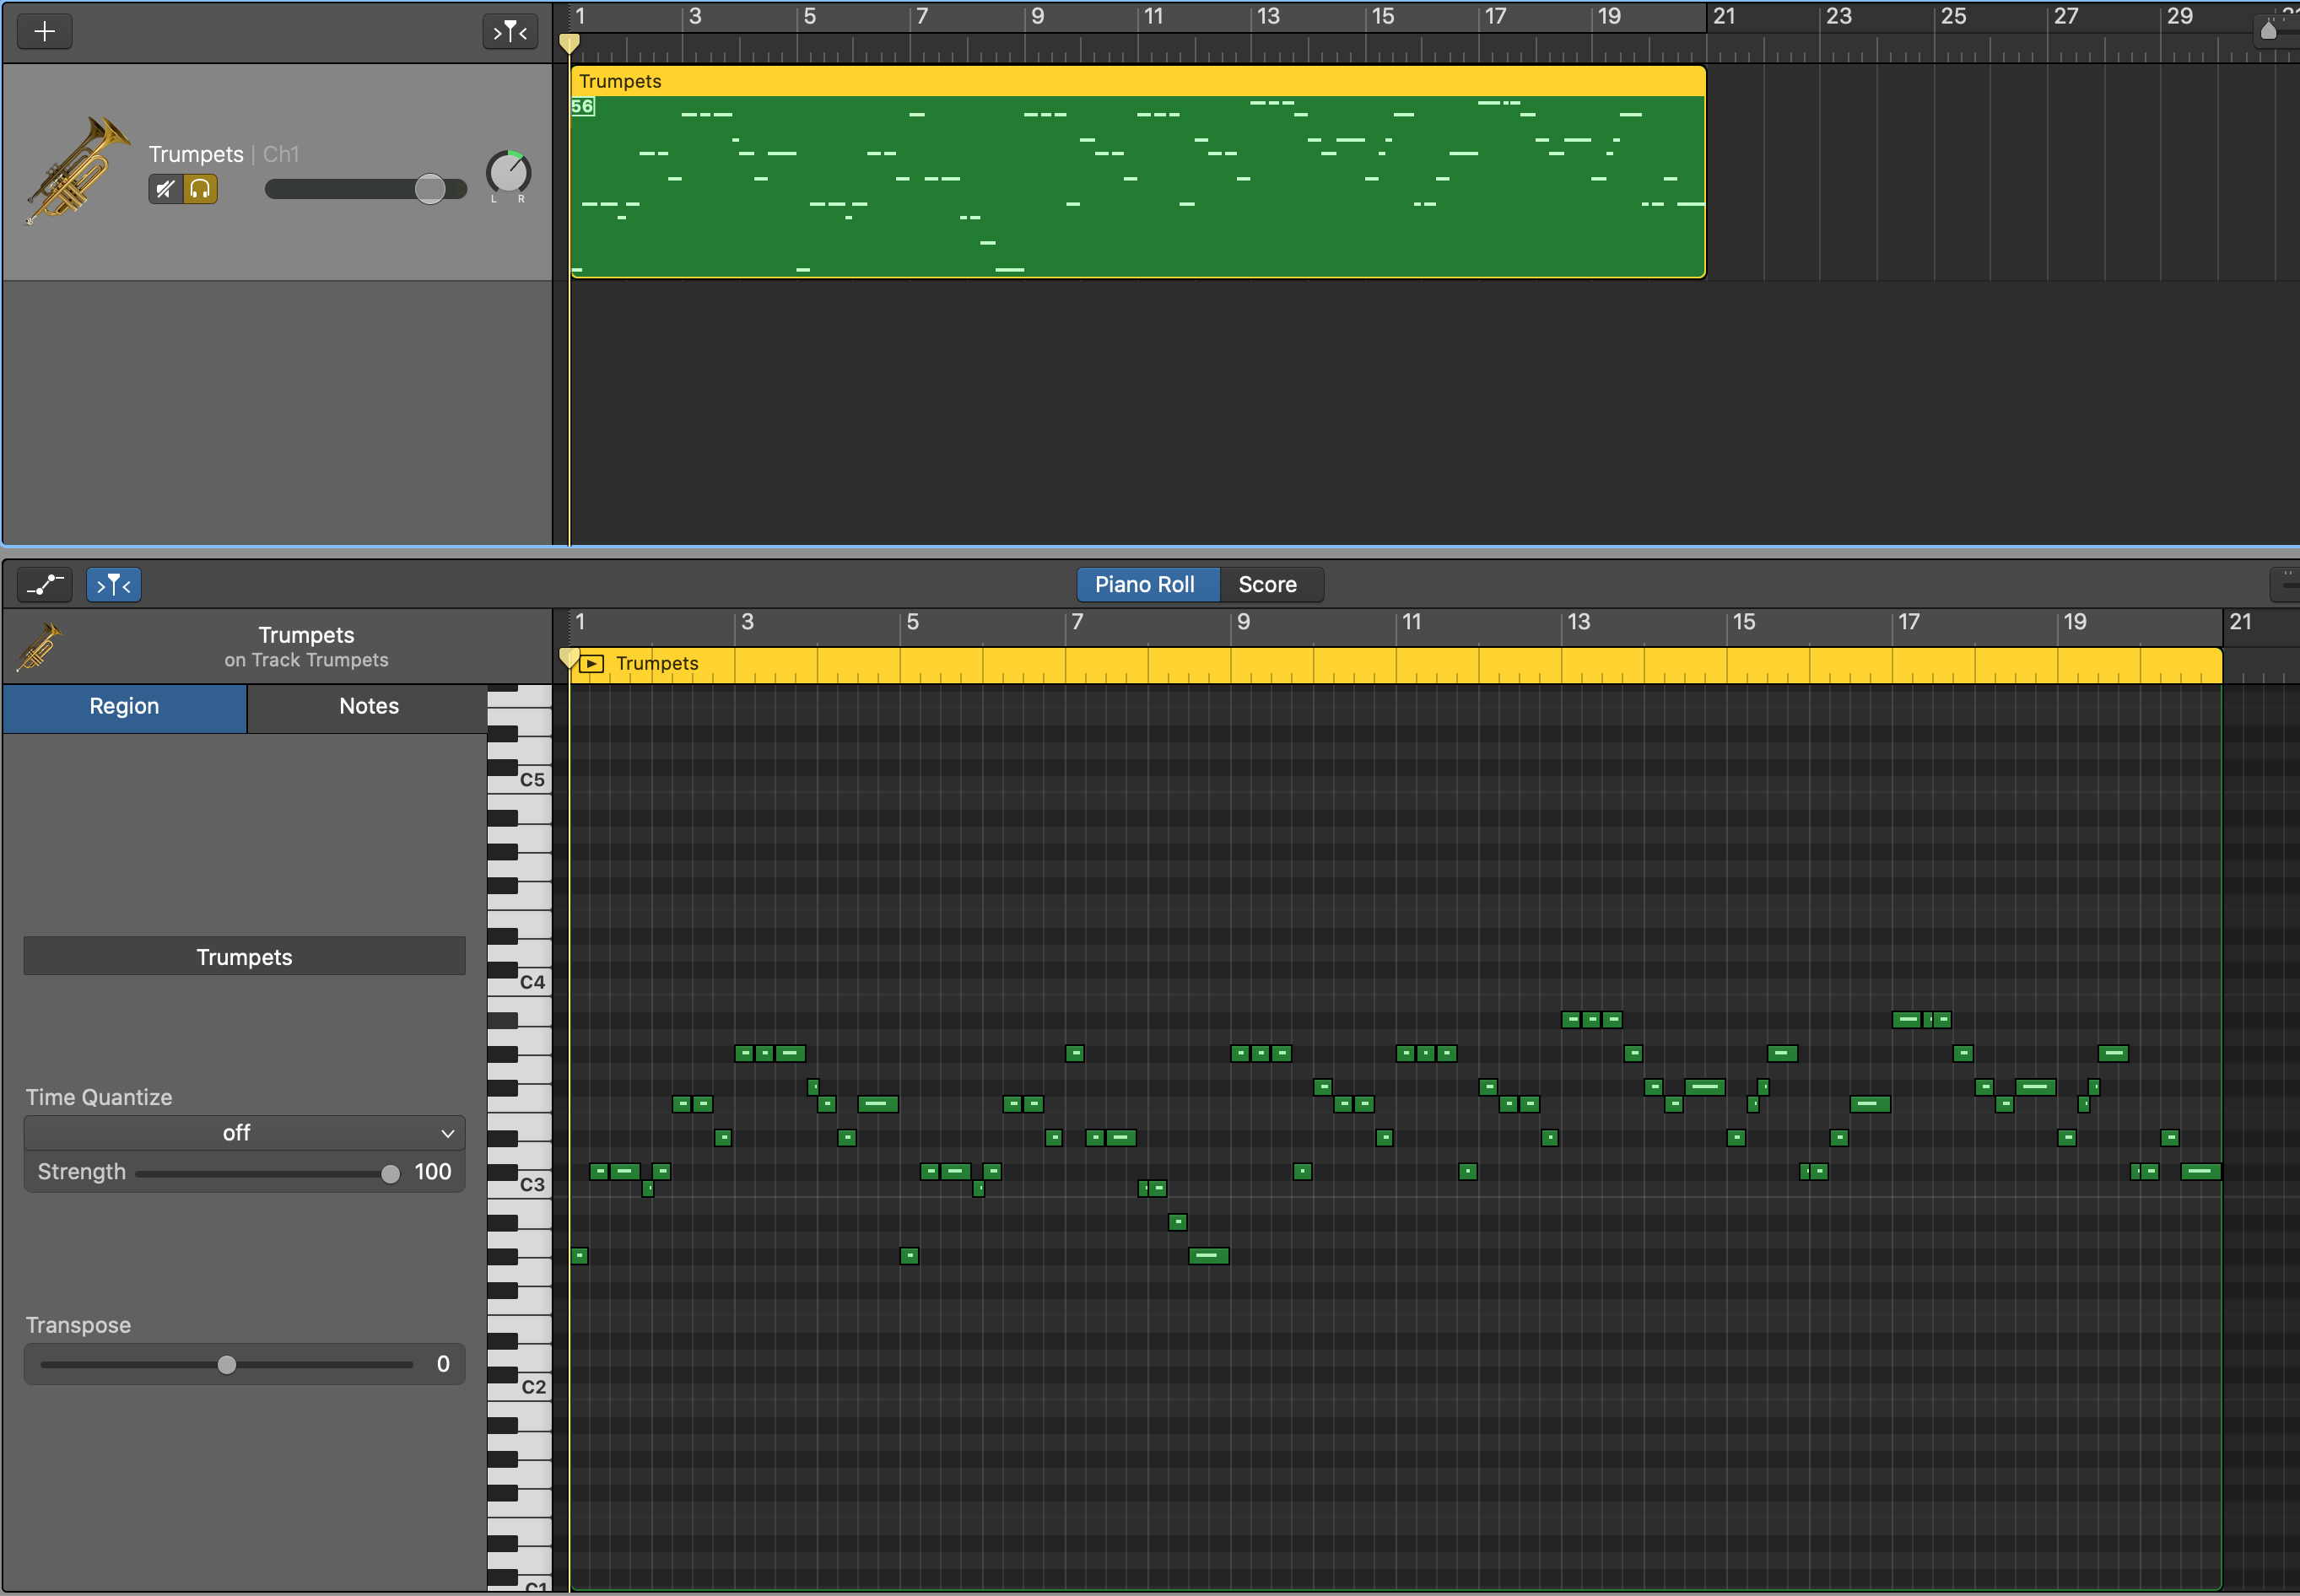Switch to Score view
This screenshot has width=2300, height=1596.
click(1267, 585)
